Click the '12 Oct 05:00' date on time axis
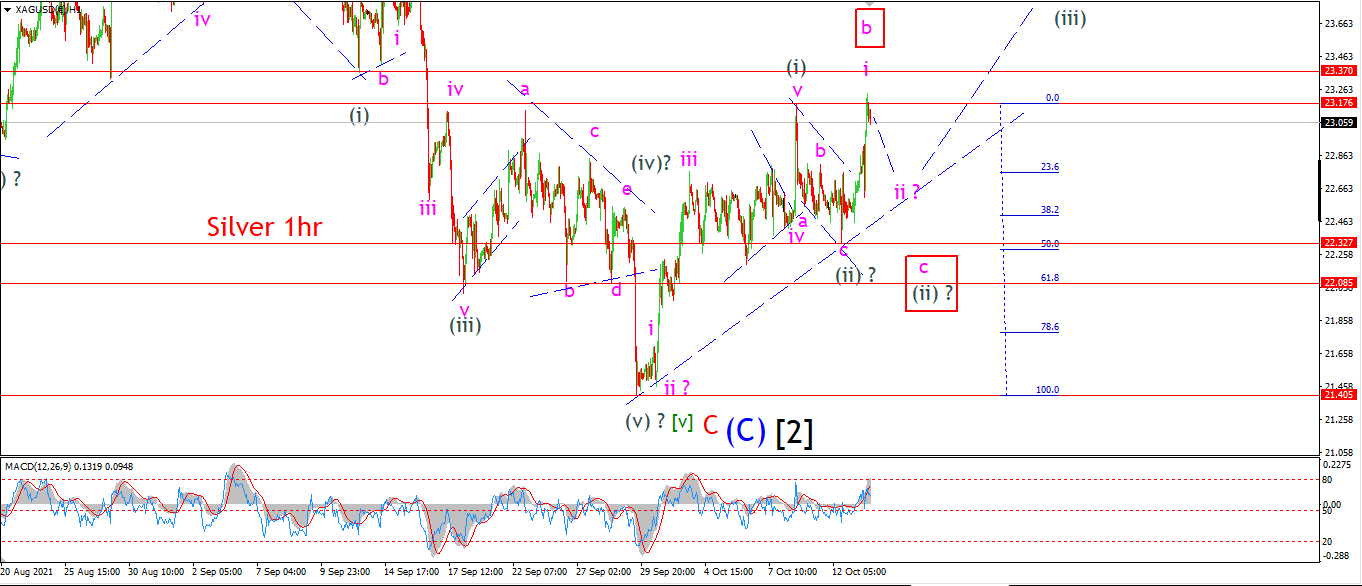The image size is (1362, 586). click(x=859, y=572)
